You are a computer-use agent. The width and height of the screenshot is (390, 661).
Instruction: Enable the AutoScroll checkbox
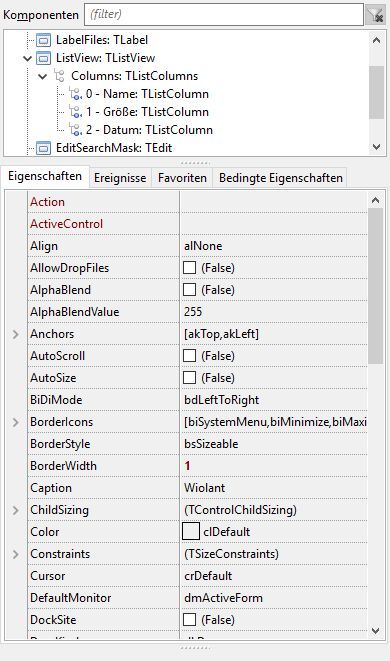(x=189, y=356)
